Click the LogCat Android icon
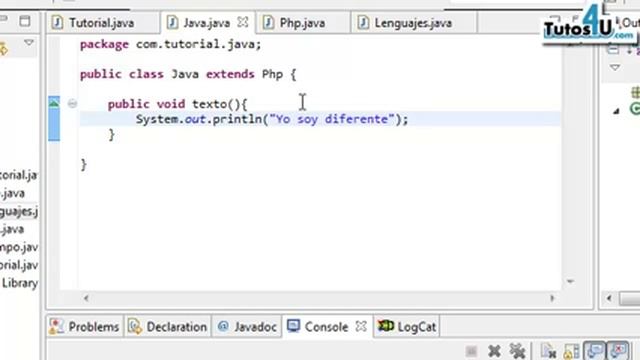Viewport: 640px width, 360px height. click(x=385, y=326)
